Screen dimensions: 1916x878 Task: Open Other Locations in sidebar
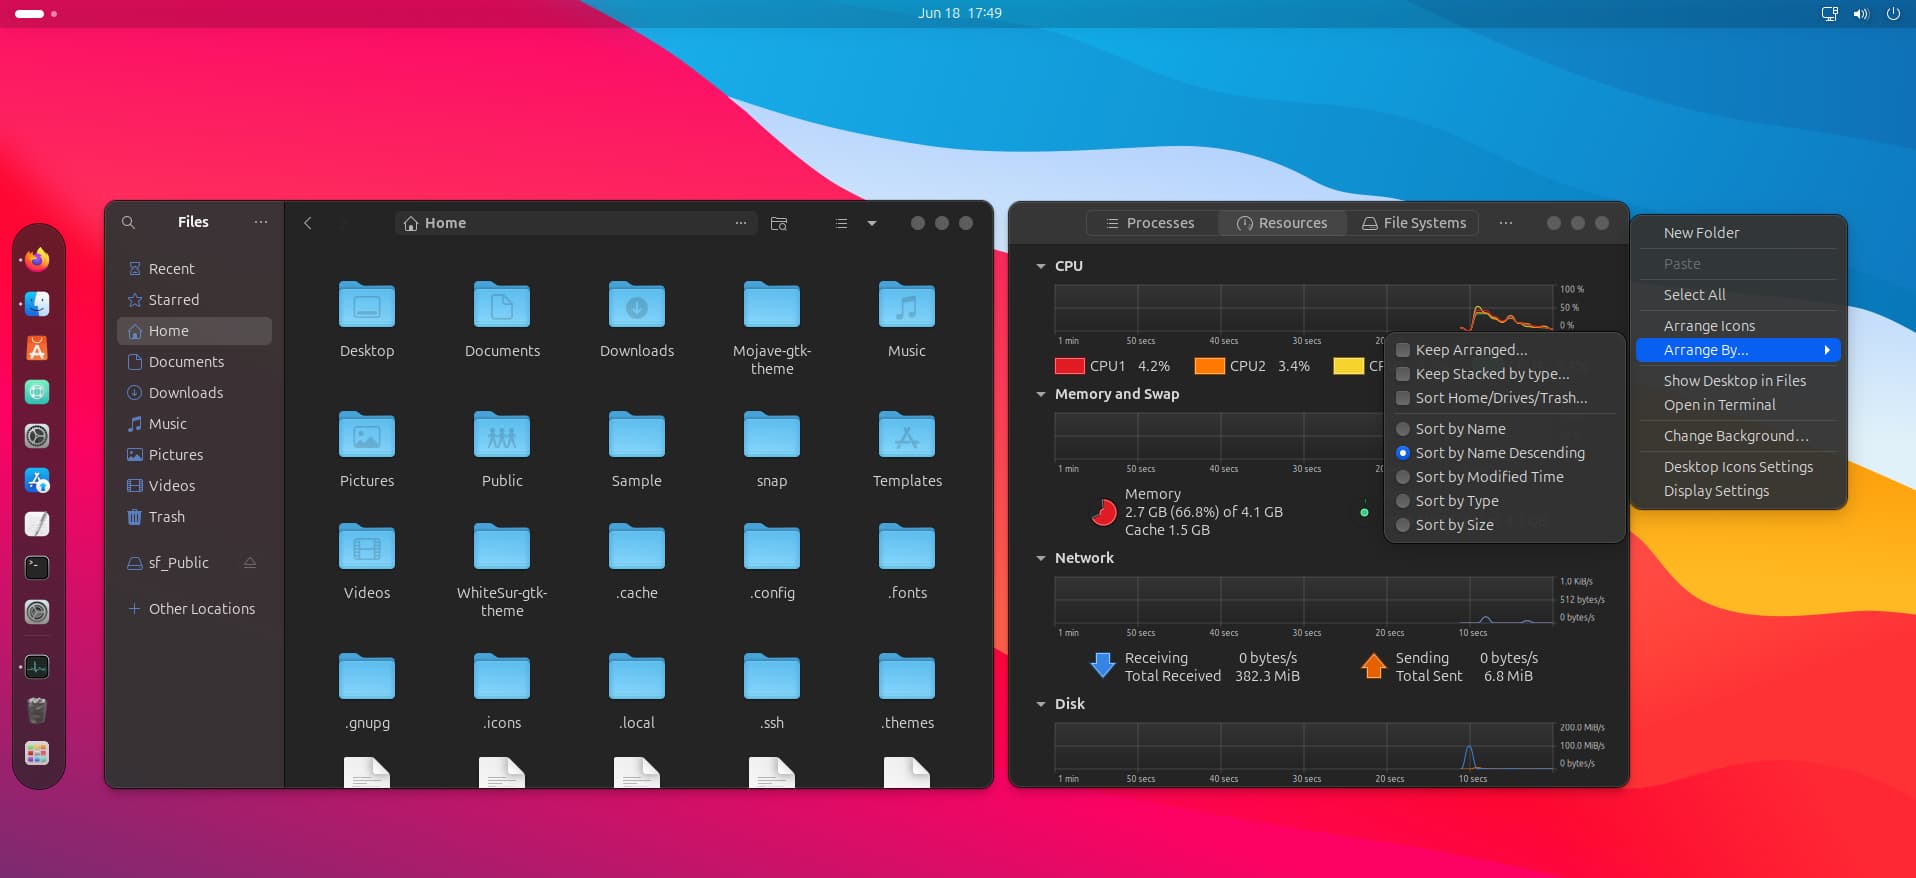coord(194,609)
